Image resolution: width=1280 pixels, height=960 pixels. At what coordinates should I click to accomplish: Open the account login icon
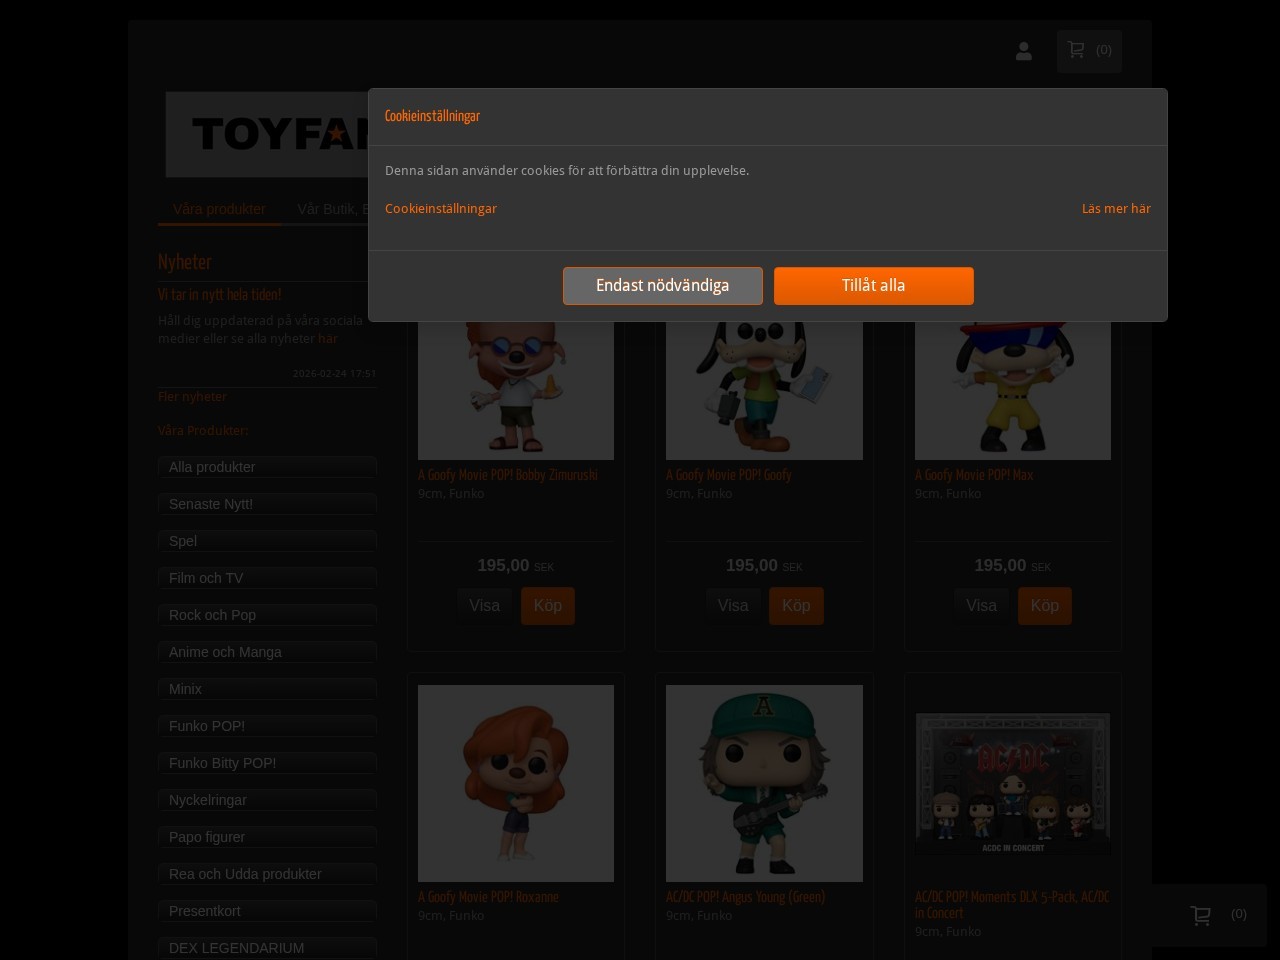pyautogui.click(x=1023, y=51)
